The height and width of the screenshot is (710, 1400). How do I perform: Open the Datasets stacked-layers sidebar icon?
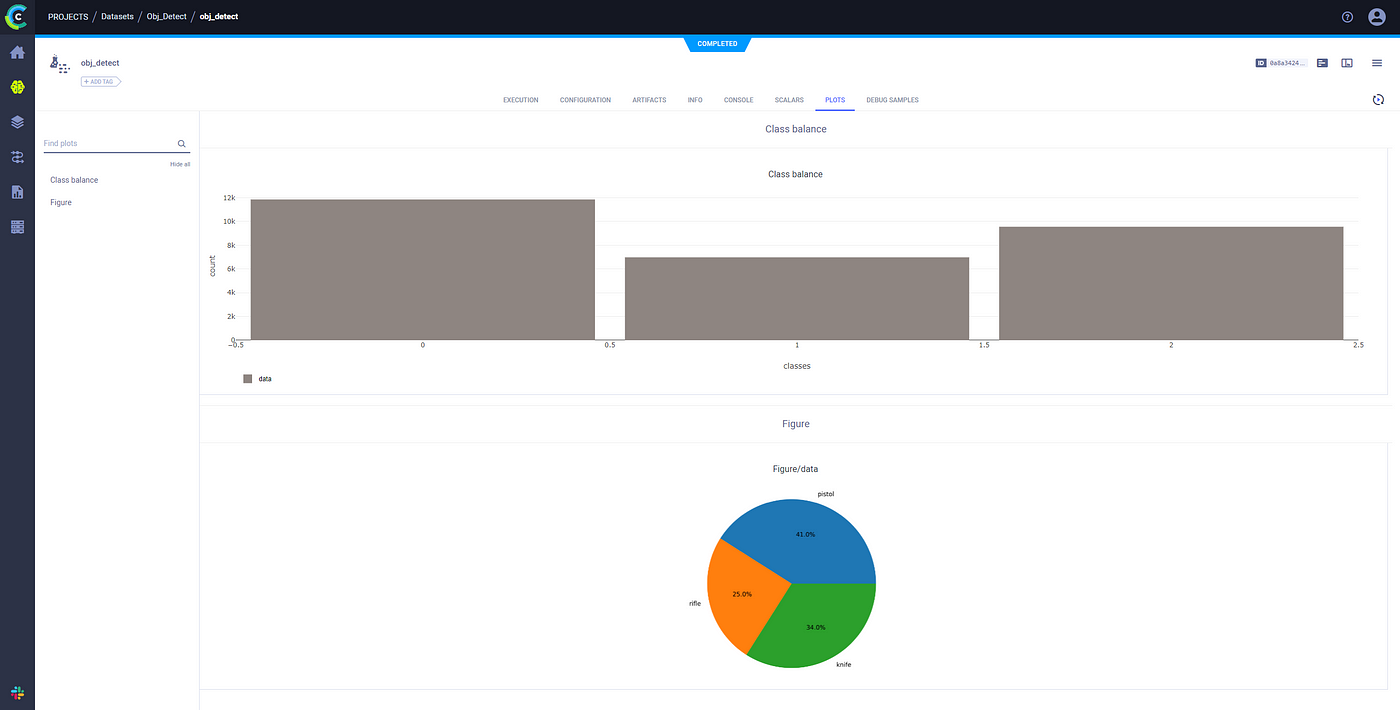[17, 122]
